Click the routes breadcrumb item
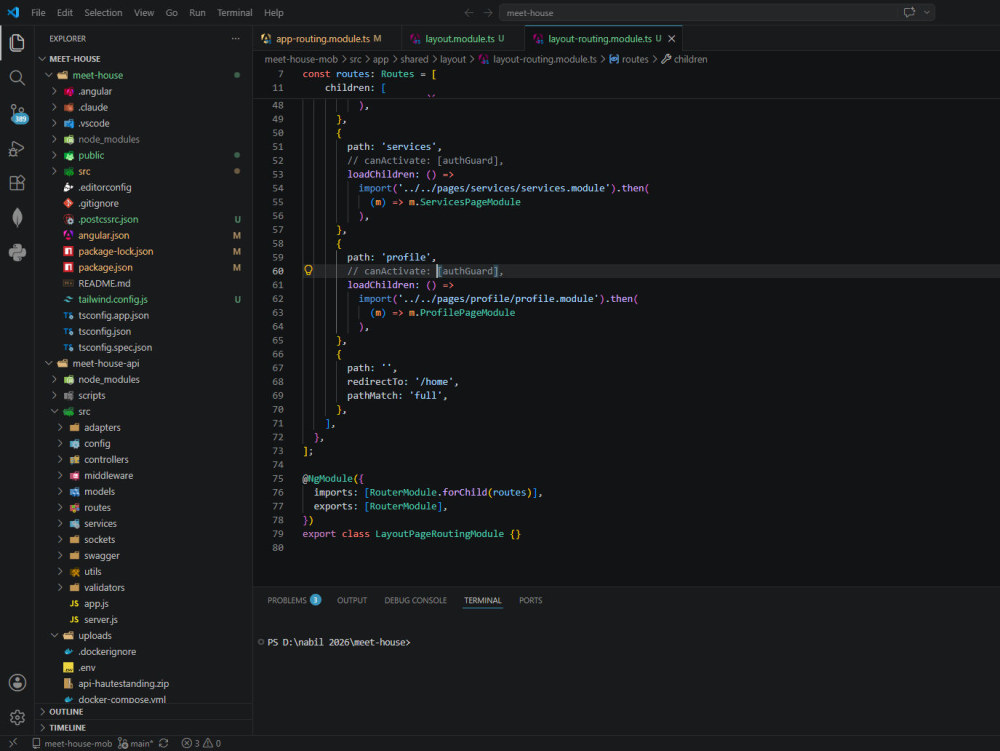The image size is (1000, 751). (x=629, y=59)
